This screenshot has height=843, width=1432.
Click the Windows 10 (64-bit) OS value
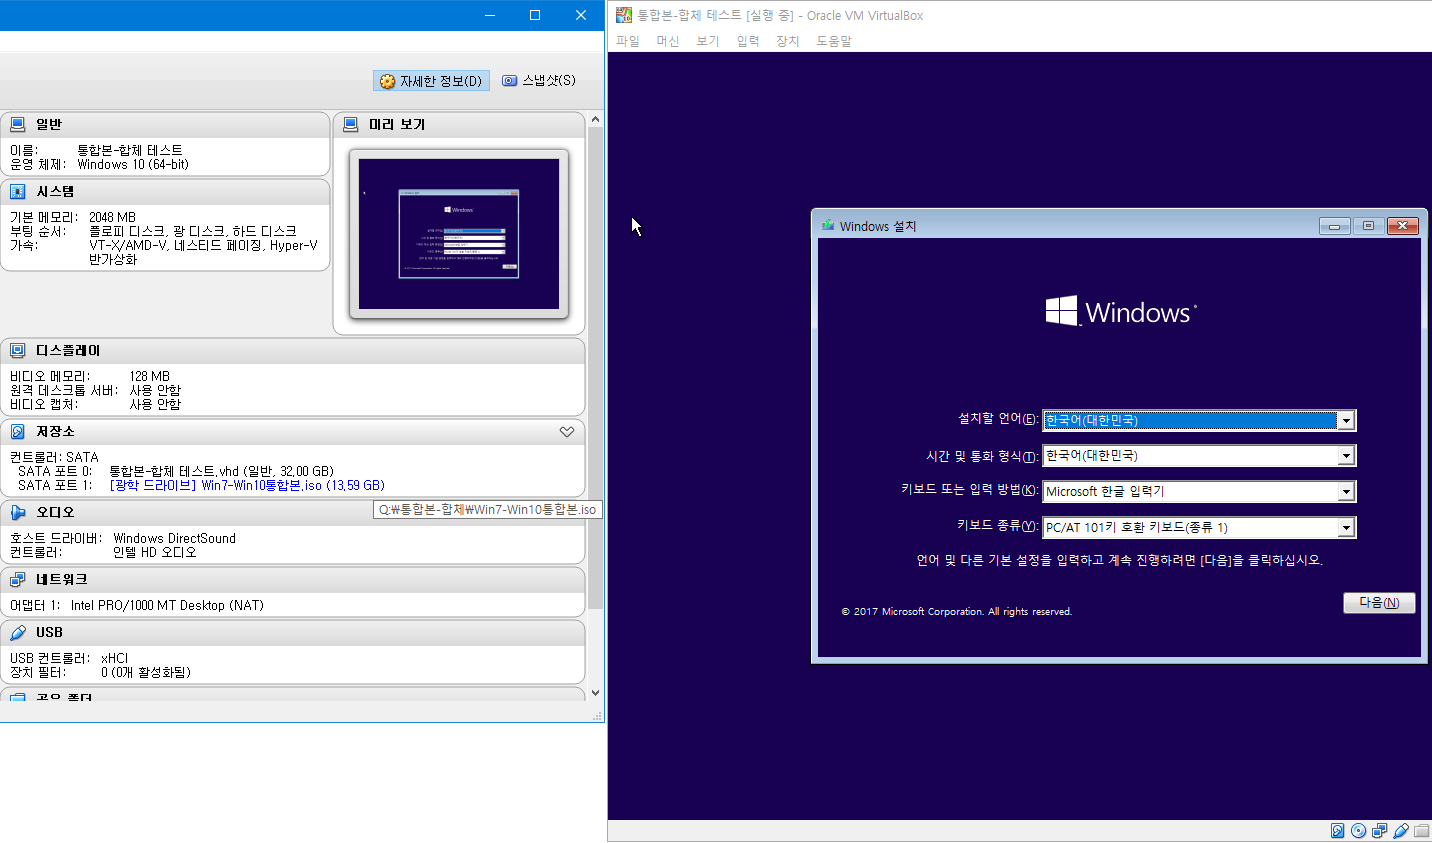tap(133, 164)
